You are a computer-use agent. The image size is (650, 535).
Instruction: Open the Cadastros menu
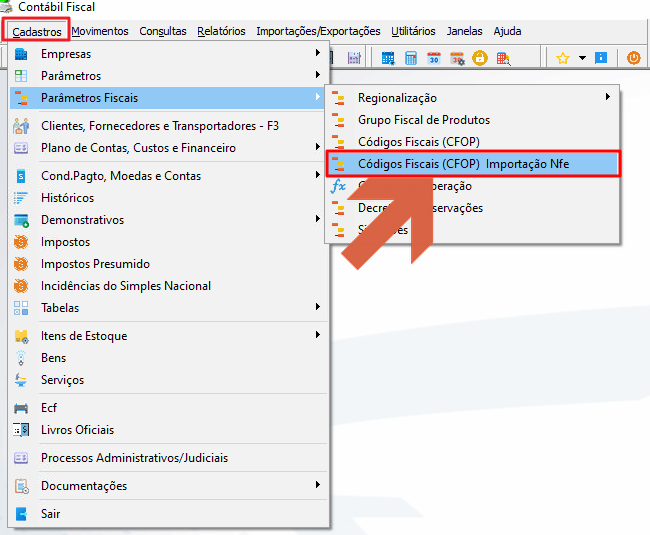click(x=36, y=31)
